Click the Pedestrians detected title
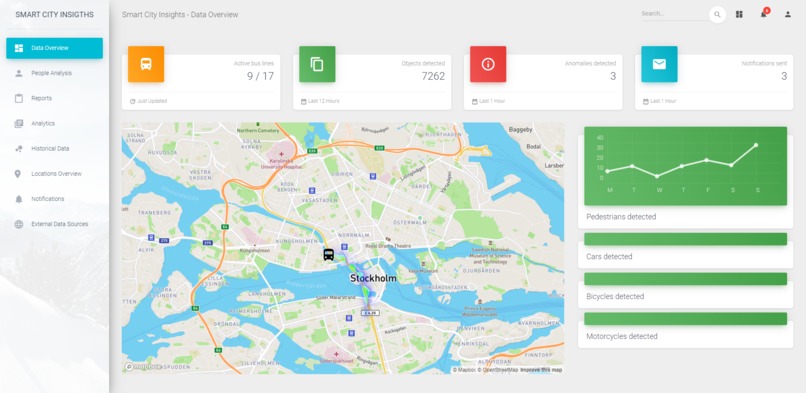Image resolution: width=806 pixels, height=393 pixels. [x=621, y=217]
